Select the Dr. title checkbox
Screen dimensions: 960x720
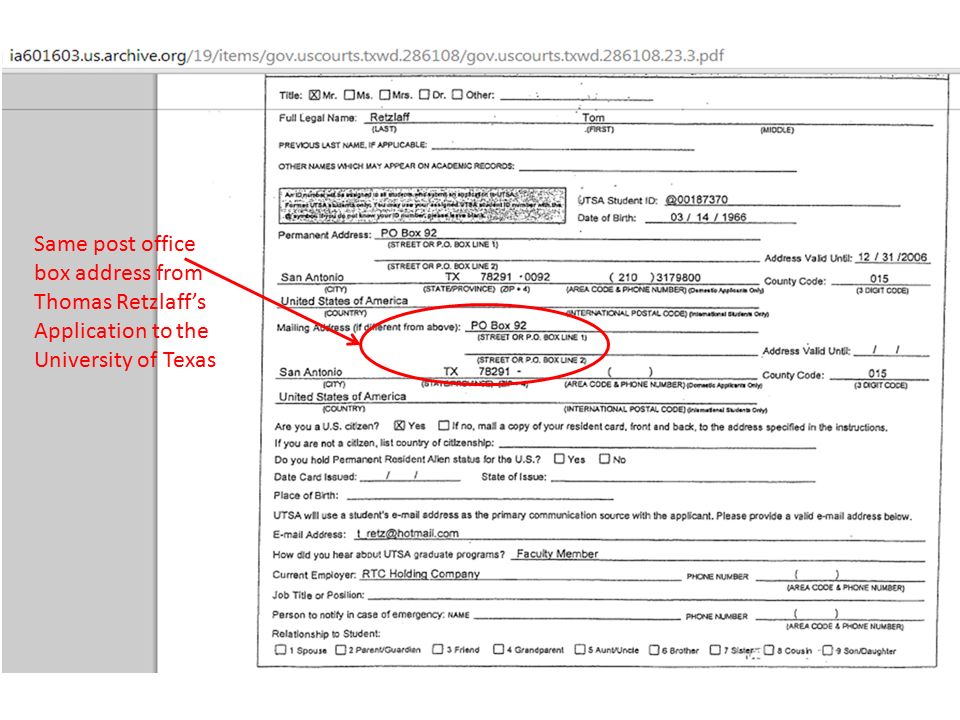point(424,96)
